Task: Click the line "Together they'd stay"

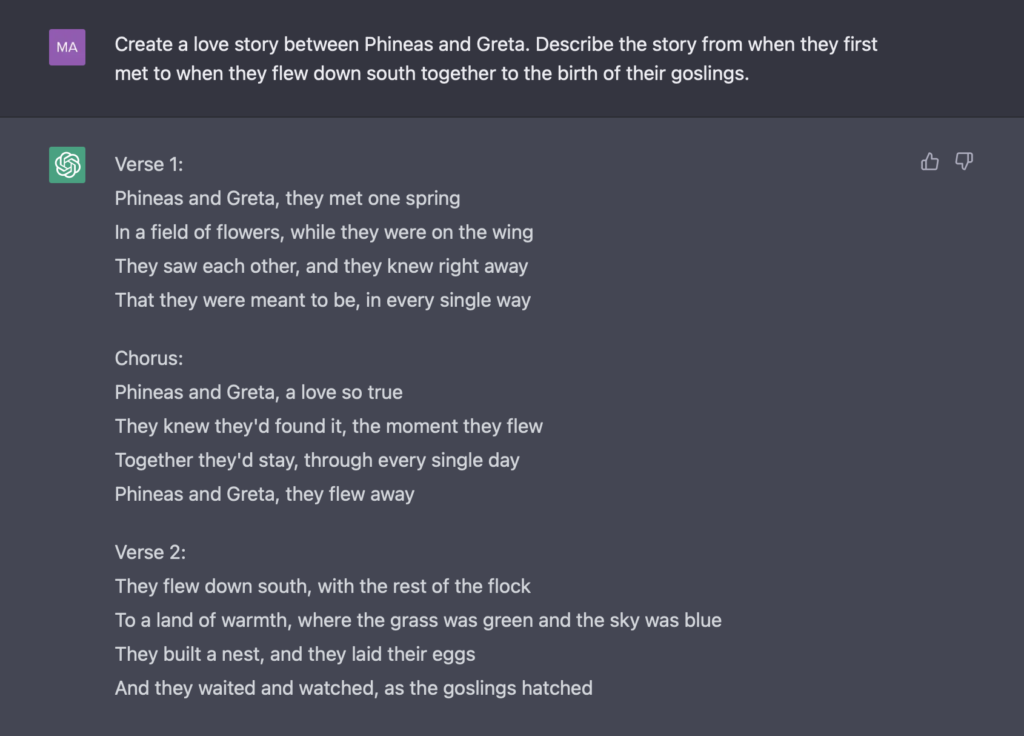Action: (317, 460)
